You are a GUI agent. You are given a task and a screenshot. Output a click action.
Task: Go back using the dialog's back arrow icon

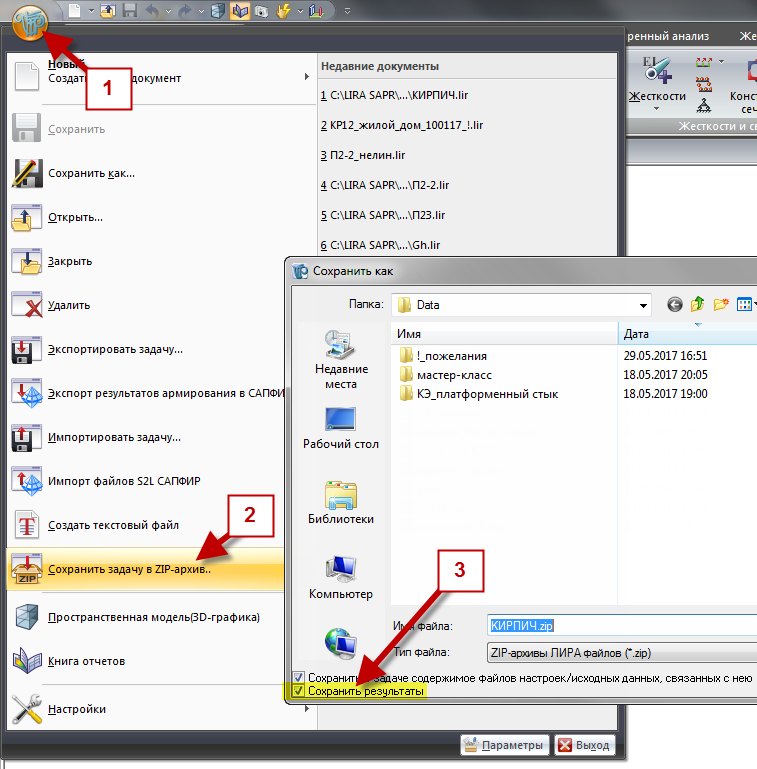[x=675, y=305]
